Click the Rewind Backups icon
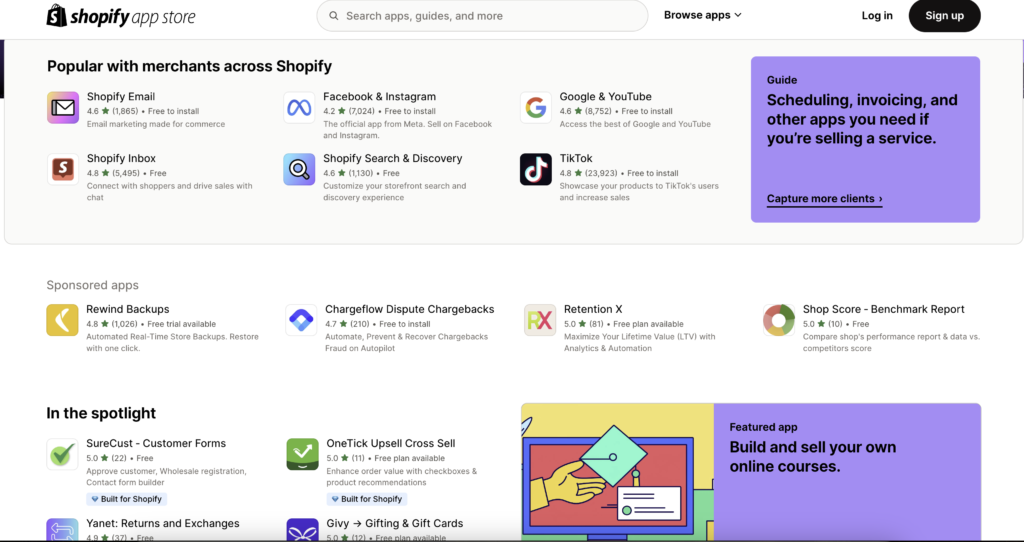Screen dimensions: 1024x542 tap(62, 320)
